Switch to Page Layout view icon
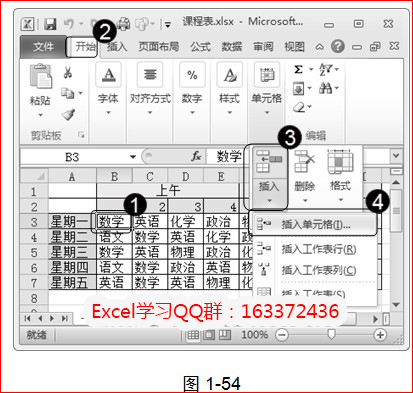Viewport: 413px width, 393px height. pos(209,335)
